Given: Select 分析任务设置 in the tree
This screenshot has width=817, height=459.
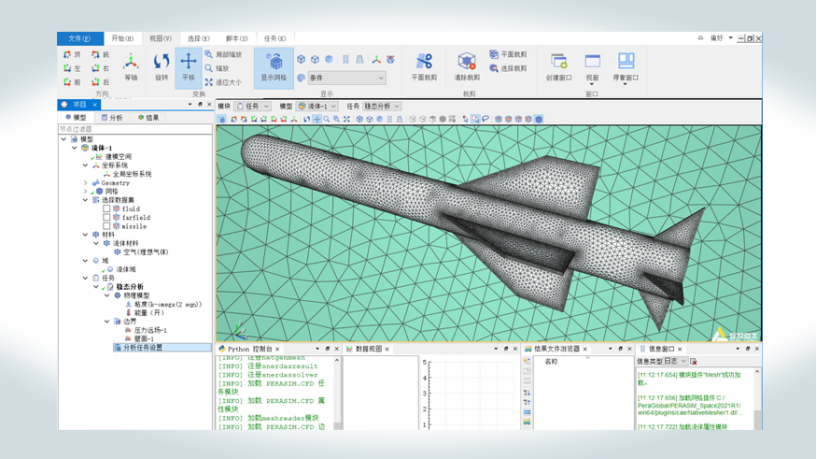Looking at the screenshot, I should (x=142, y=348).
